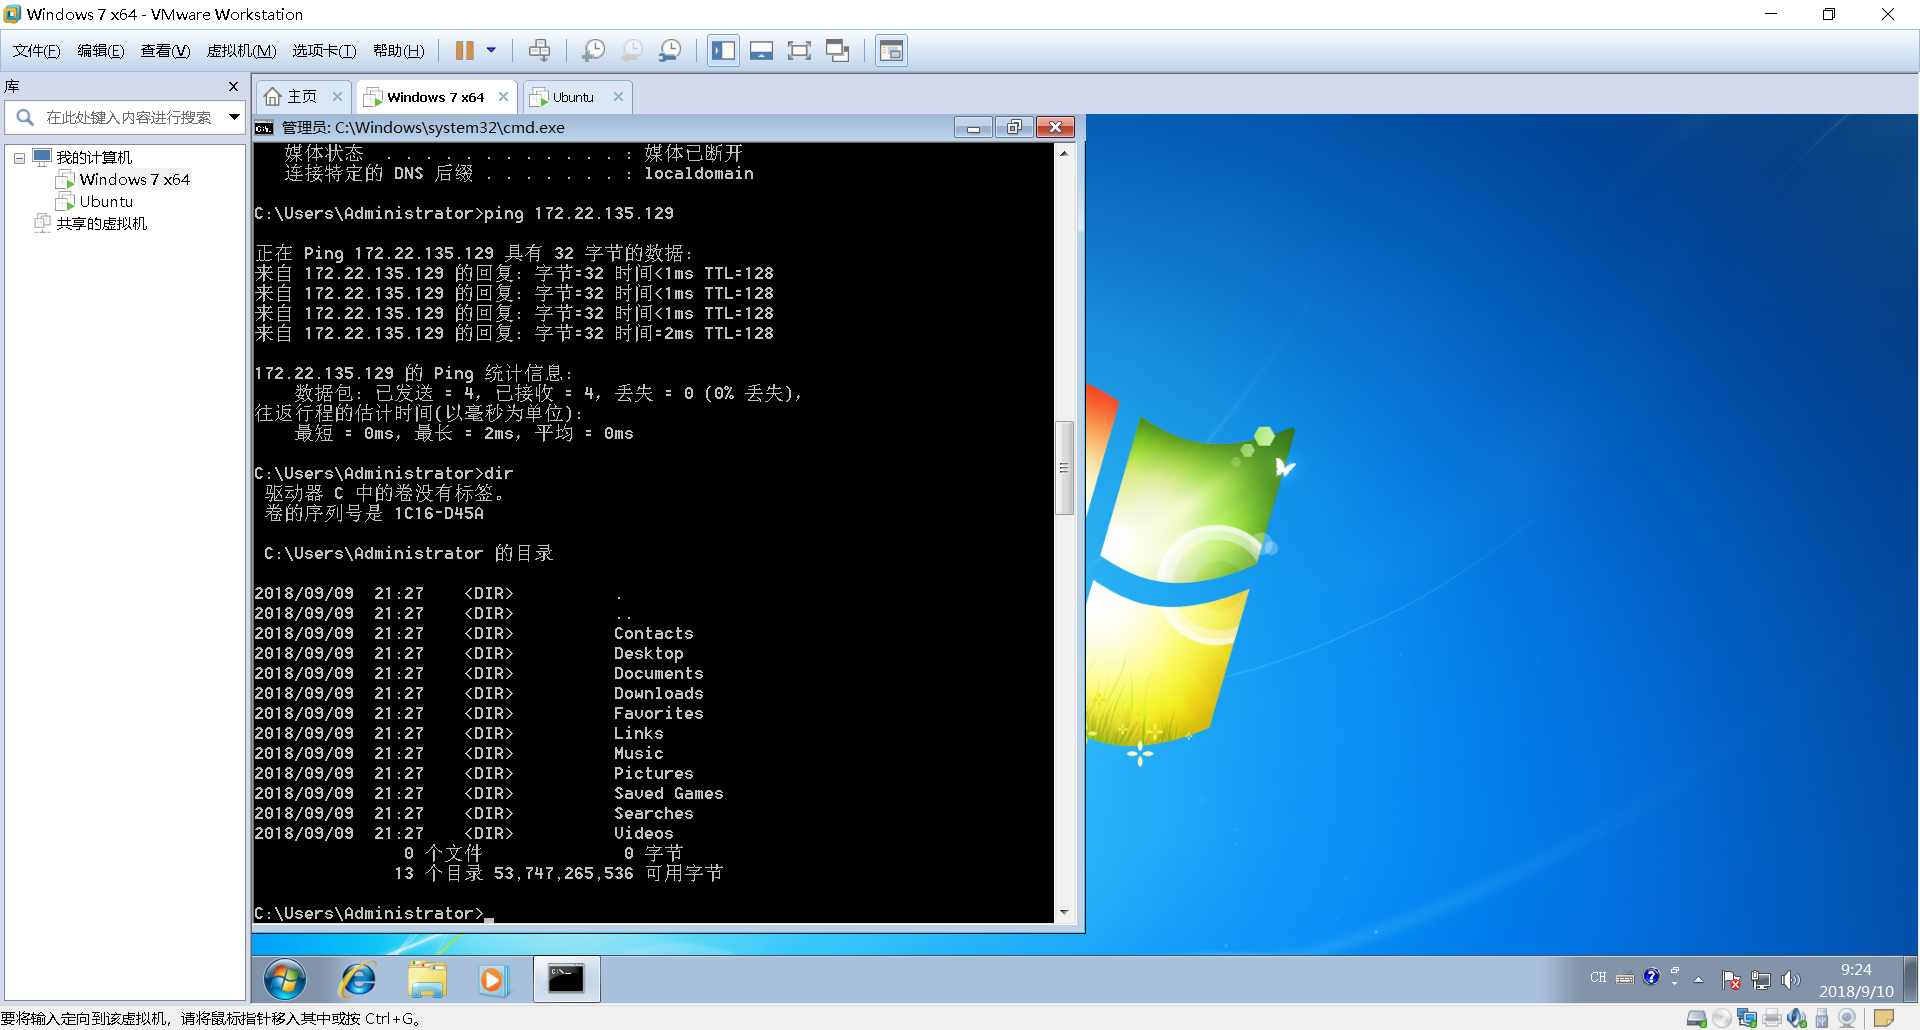The width and height of the screenshot is (1920, 1030).
Task: Open the 查看(V) menu
Action: click(165, 51)
